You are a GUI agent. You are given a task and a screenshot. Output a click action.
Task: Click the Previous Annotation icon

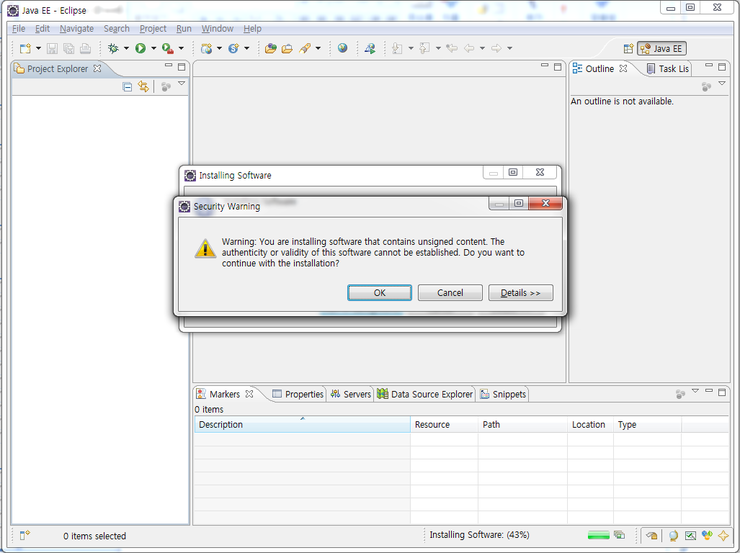(x=425, y=48)
